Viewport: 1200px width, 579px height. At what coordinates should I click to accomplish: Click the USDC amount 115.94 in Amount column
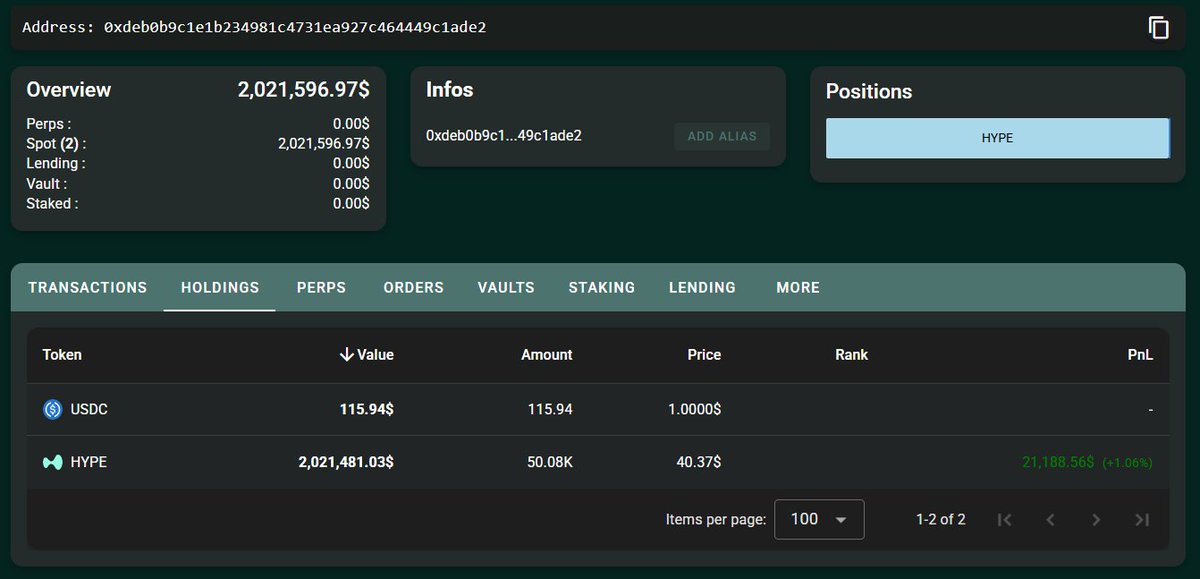coord(550,409)
